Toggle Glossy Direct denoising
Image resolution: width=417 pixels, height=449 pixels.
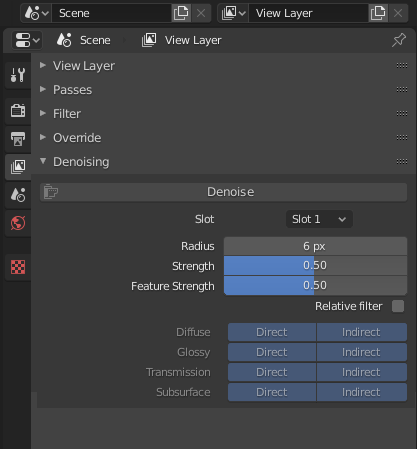tap(272, 352)
